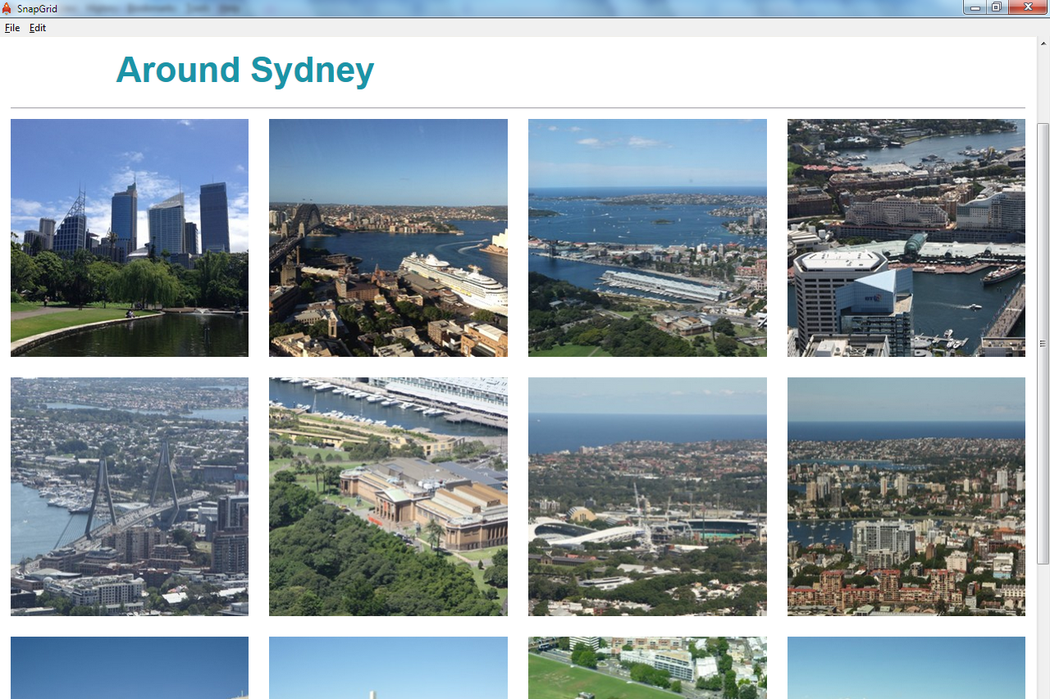1050x699 pixels.
Task: Click the Around Sydney heading
Action: point(245,70)
